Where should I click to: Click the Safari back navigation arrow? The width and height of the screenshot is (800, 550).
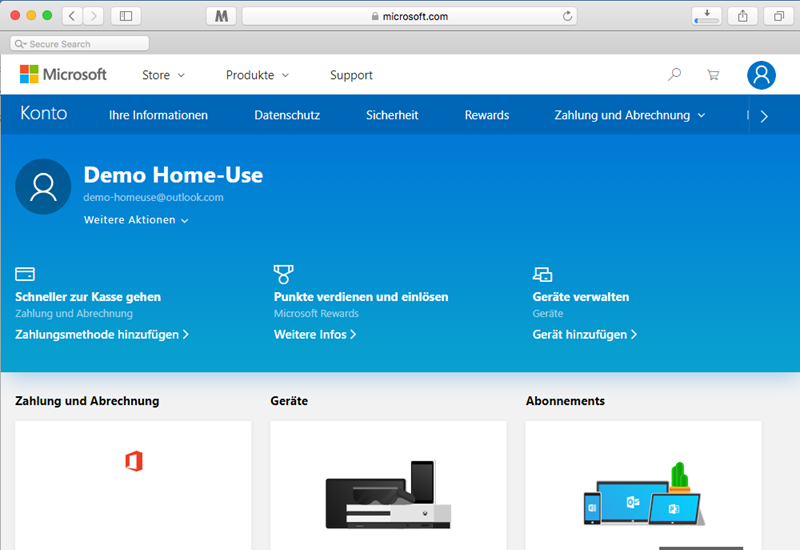[72, 16]
